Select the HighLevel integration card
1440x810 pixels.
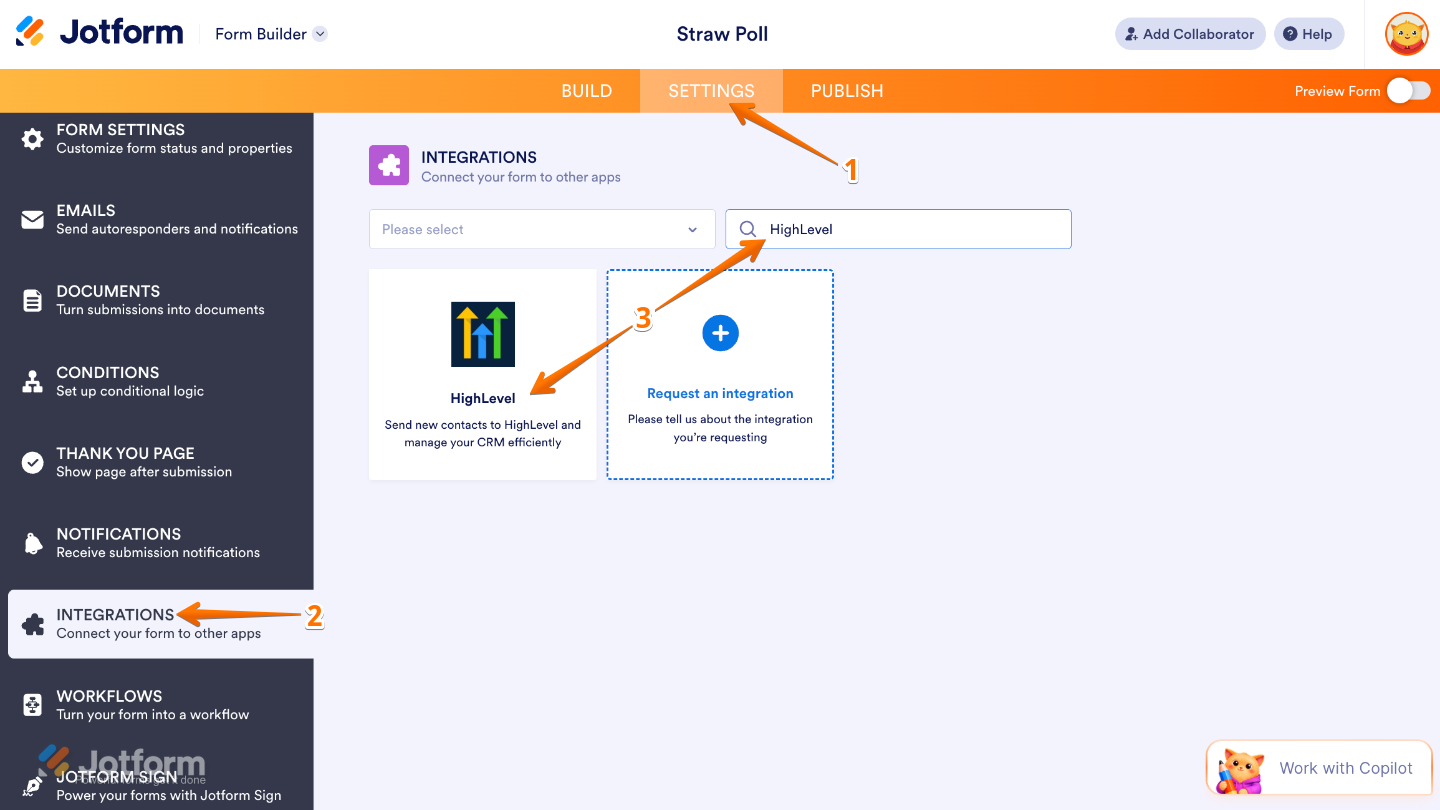[x=482, y=374]
